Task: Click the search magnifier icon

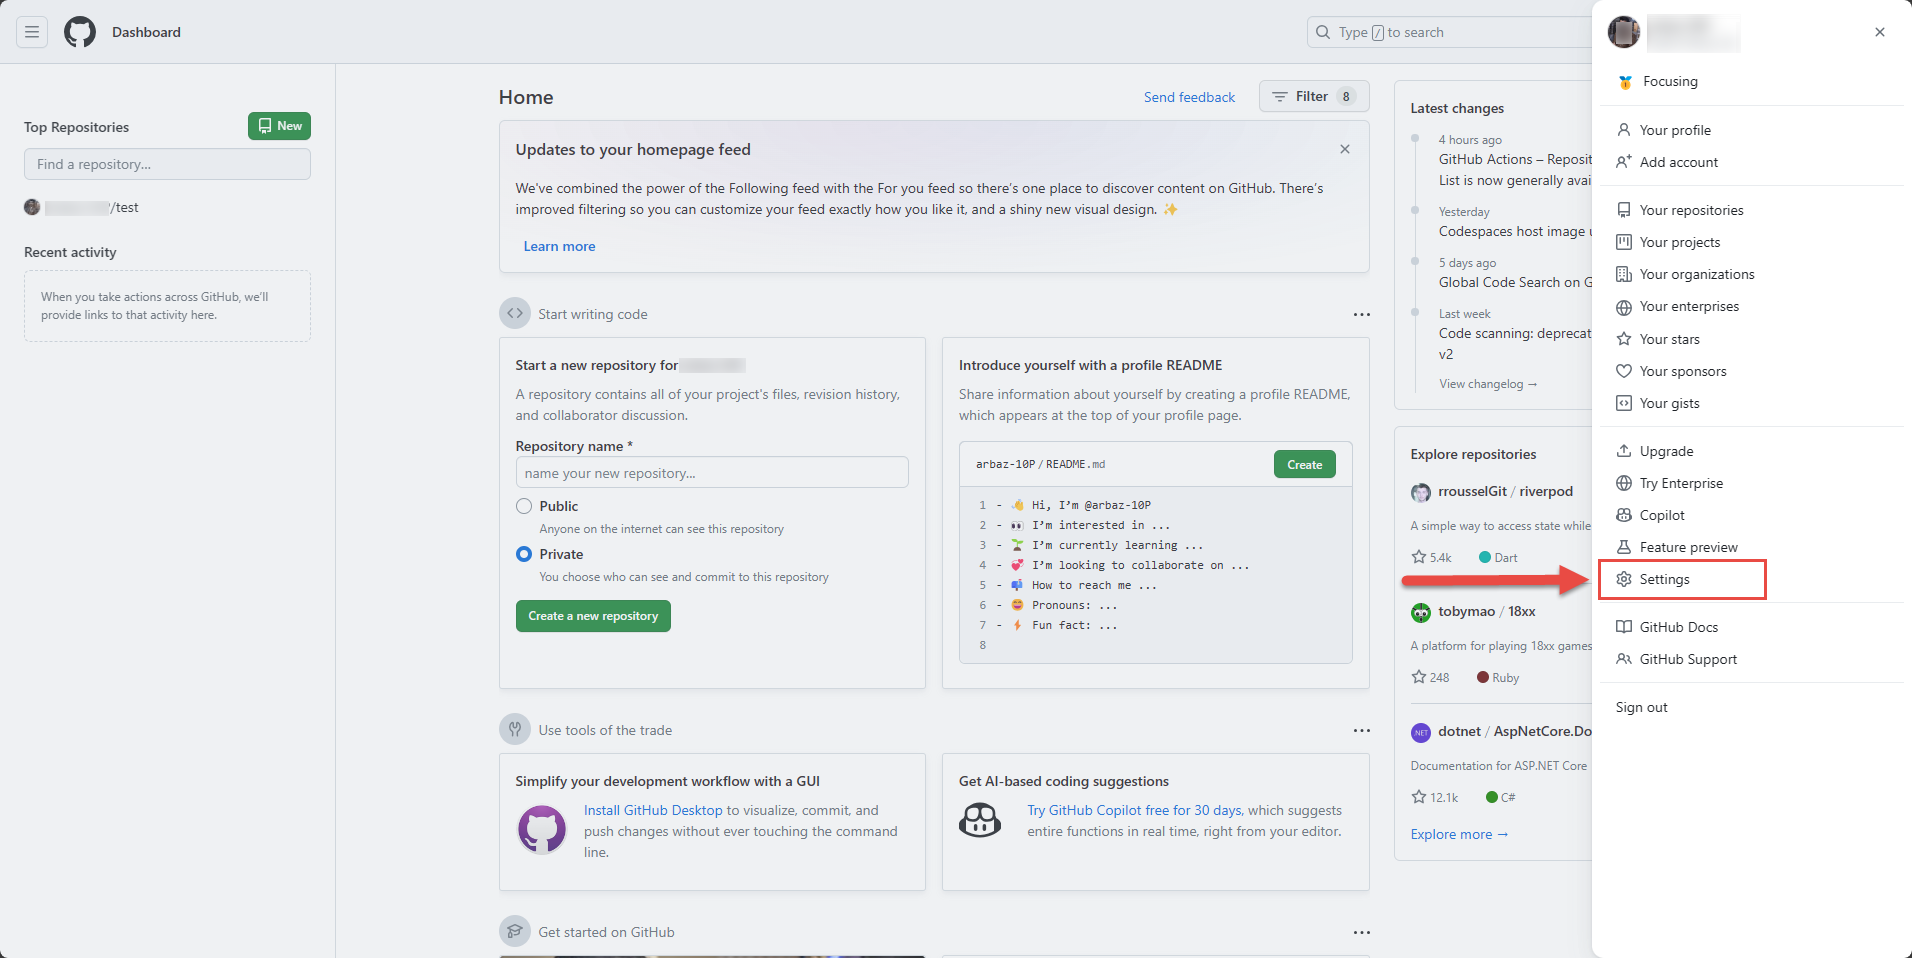Action: click(x=1322, y=32)
